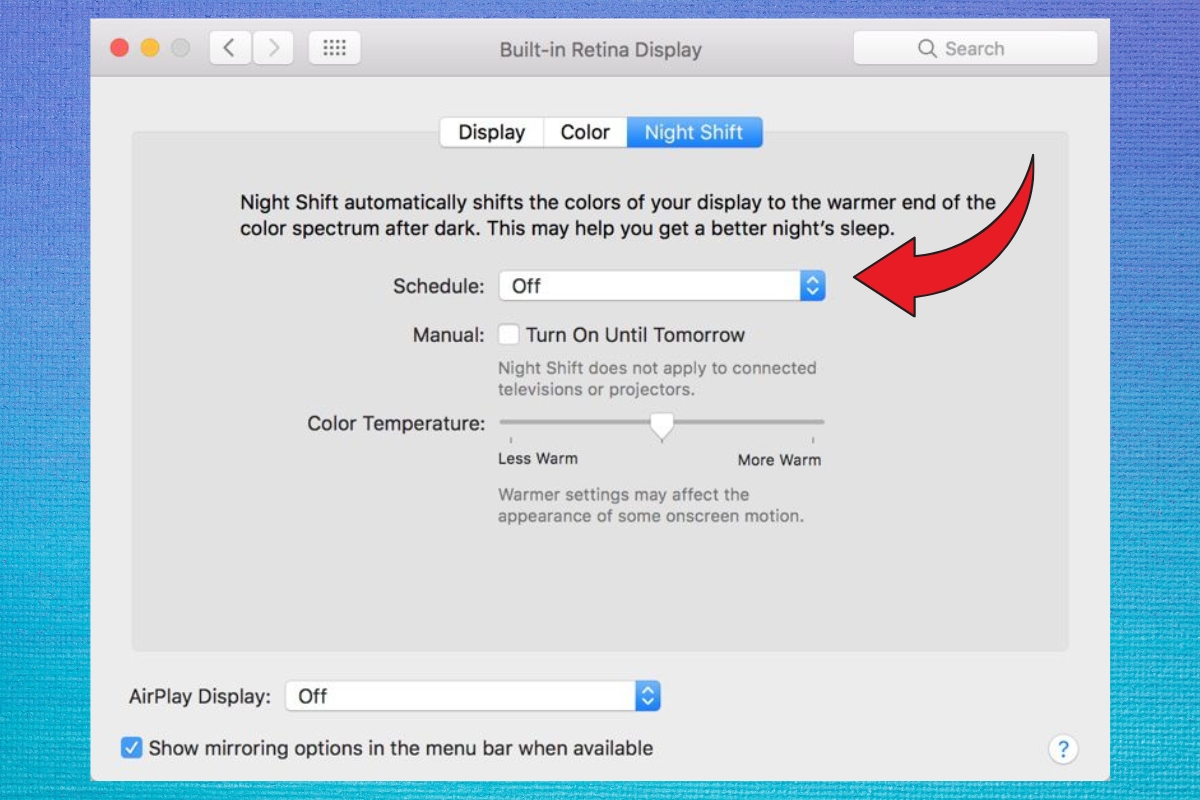This screenshot has width=1200, height=800.
Task: Click AirPlay Display dropdown's blue arrows
Action: (648, 696)
